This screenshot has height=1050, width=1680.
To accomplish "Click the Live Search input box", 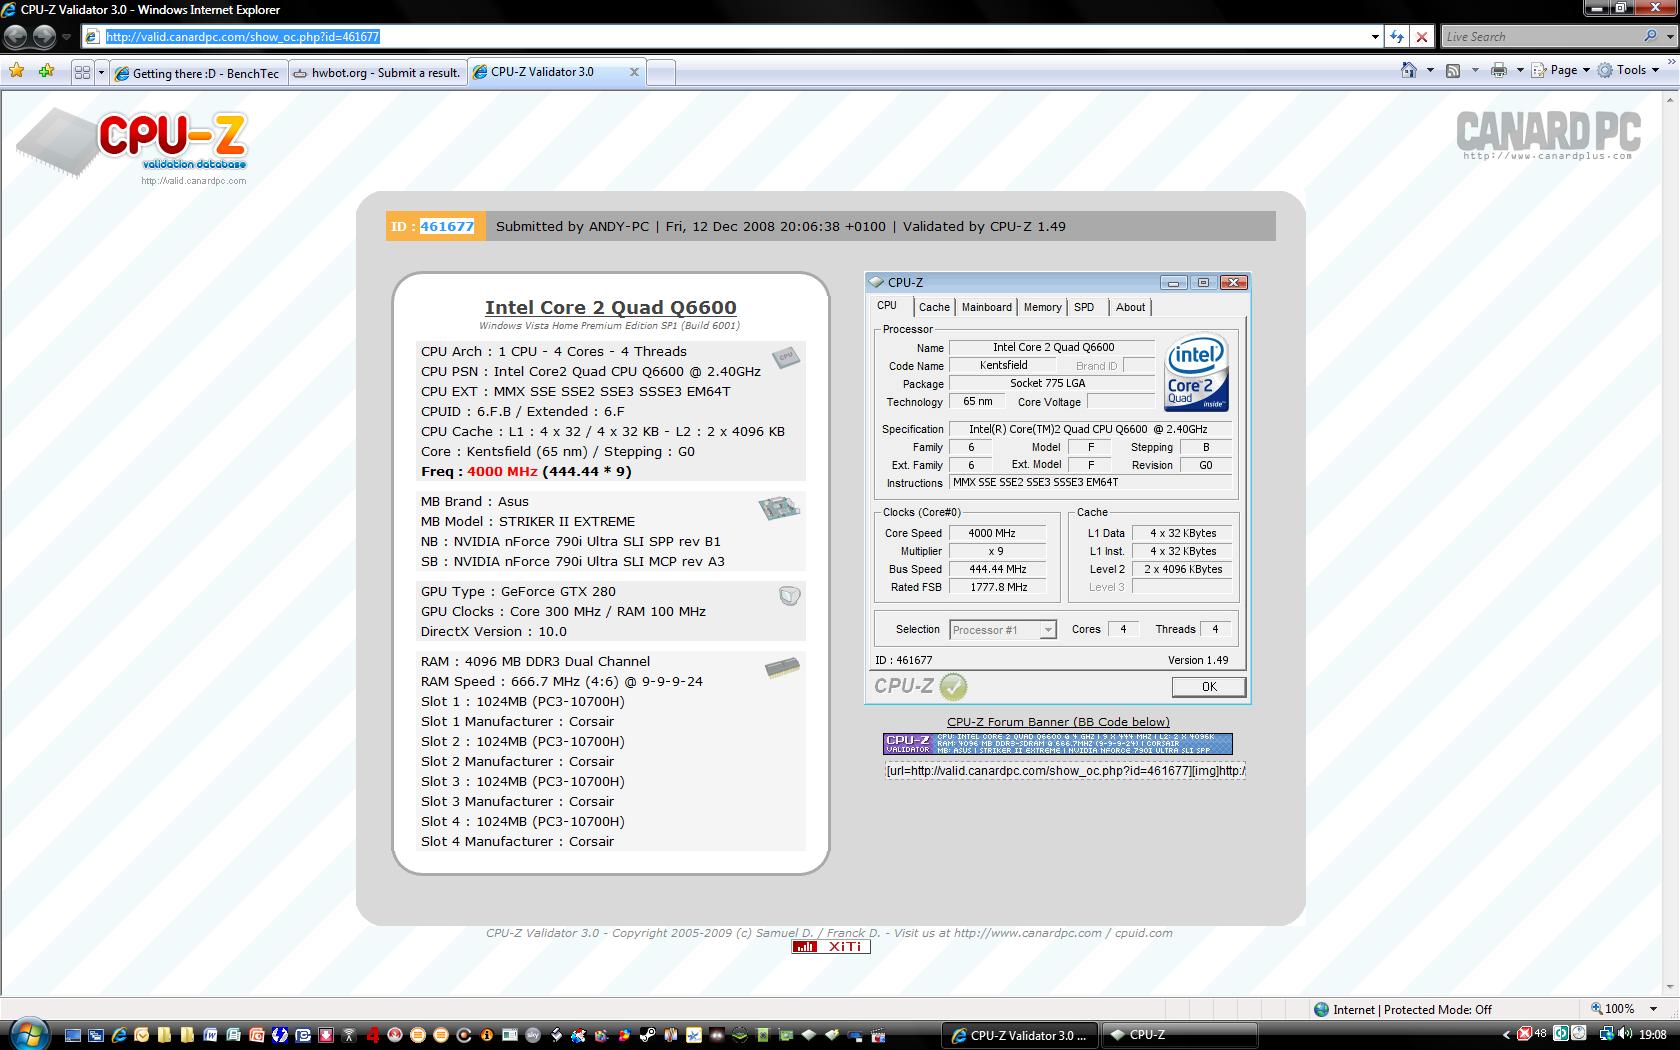I will tap(1541, 36).
